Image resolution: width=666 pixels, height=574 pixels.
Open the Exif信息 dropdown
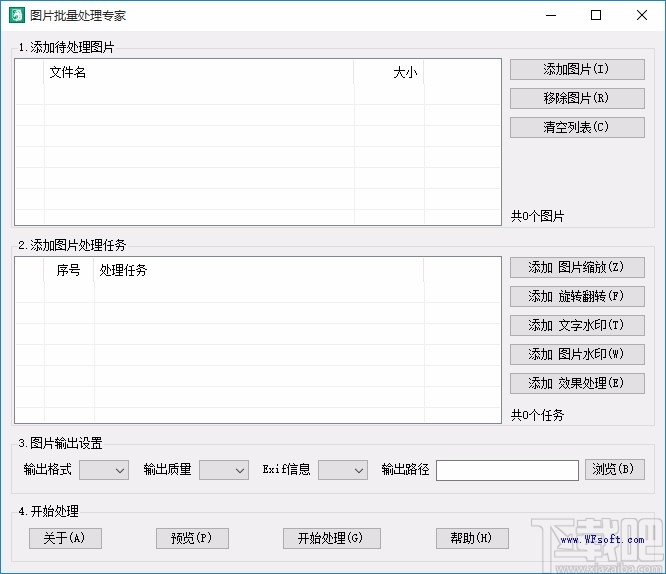343,470
